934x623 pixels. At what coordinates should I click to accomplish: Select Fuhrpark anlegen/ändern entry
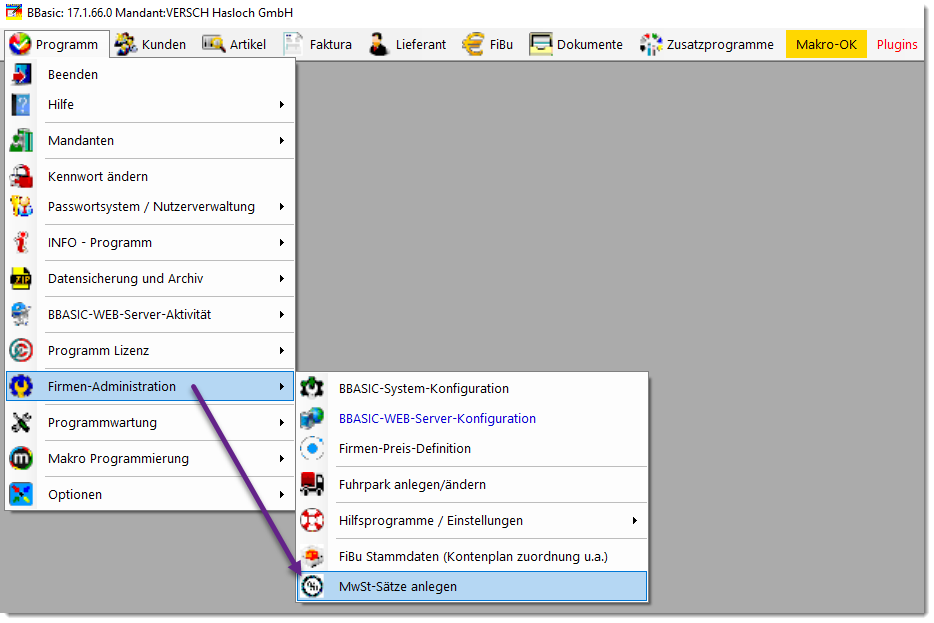[x=472, y=485]
